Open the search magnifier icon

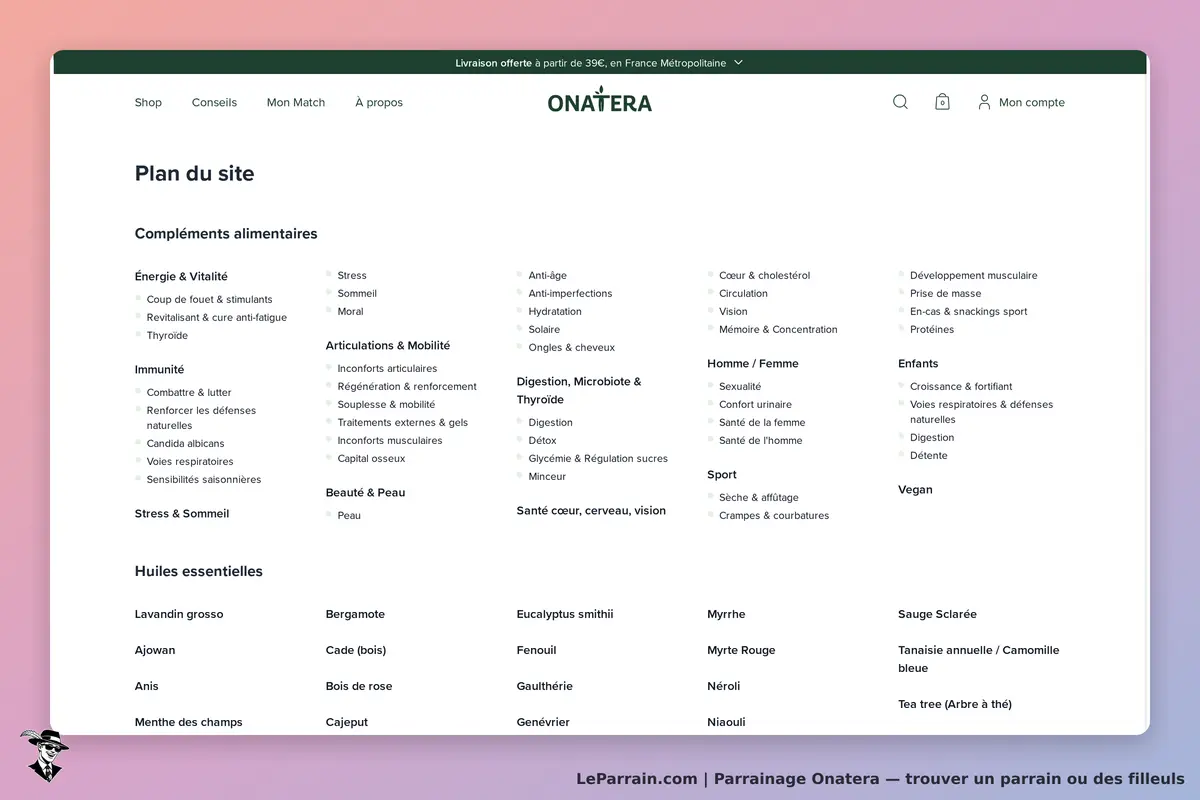900,102
